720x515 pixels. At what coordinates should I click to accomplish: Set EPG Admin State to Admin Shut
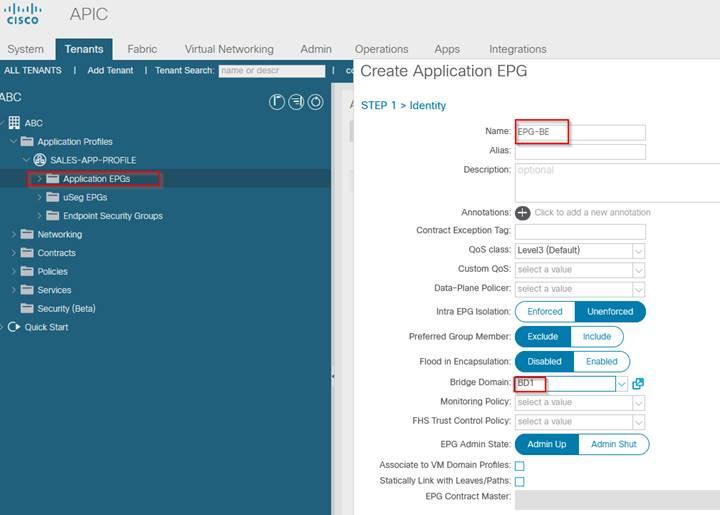tap(614, 444)
